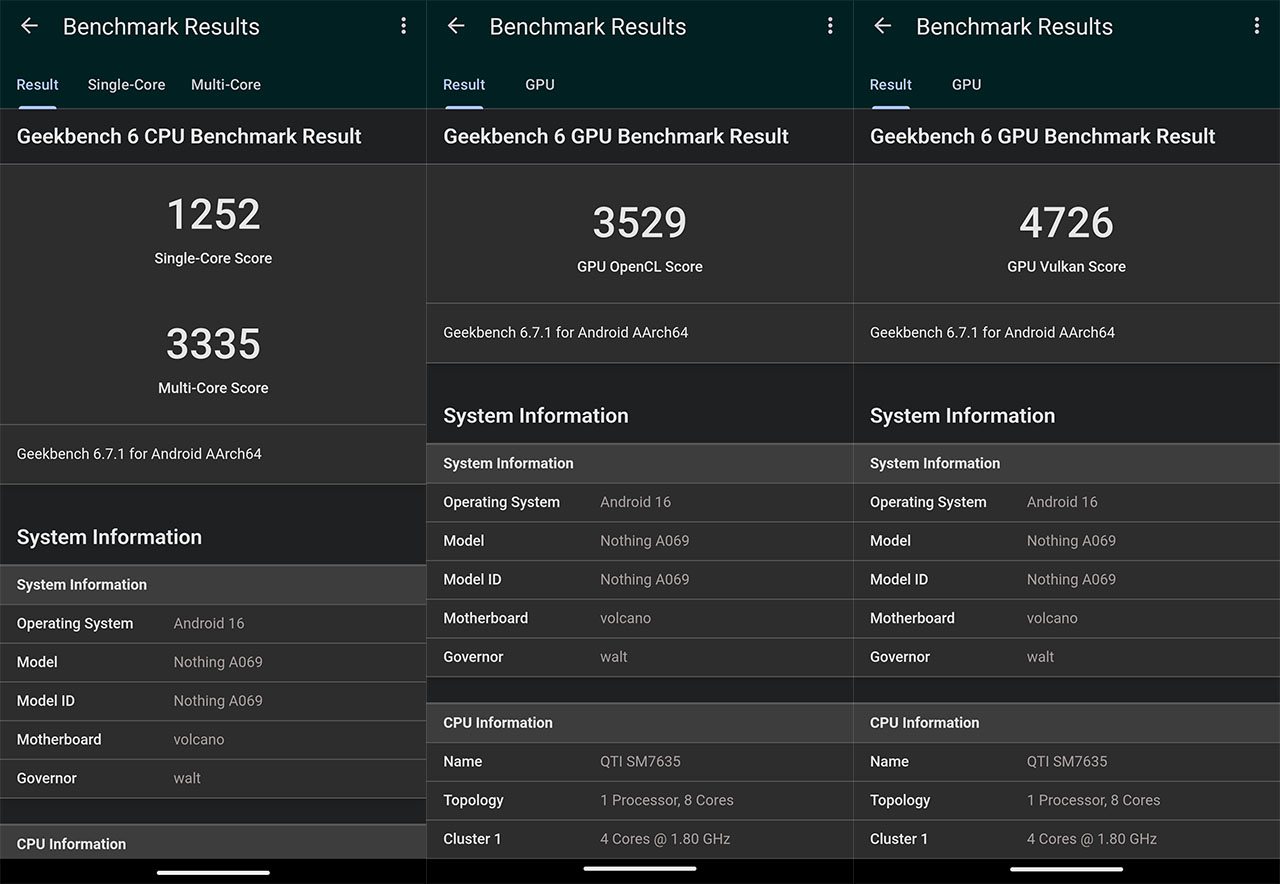Viewport: 1280px width, 884px height.
Task: Switch to the Multi-Core tab
Action: (226, 85)
